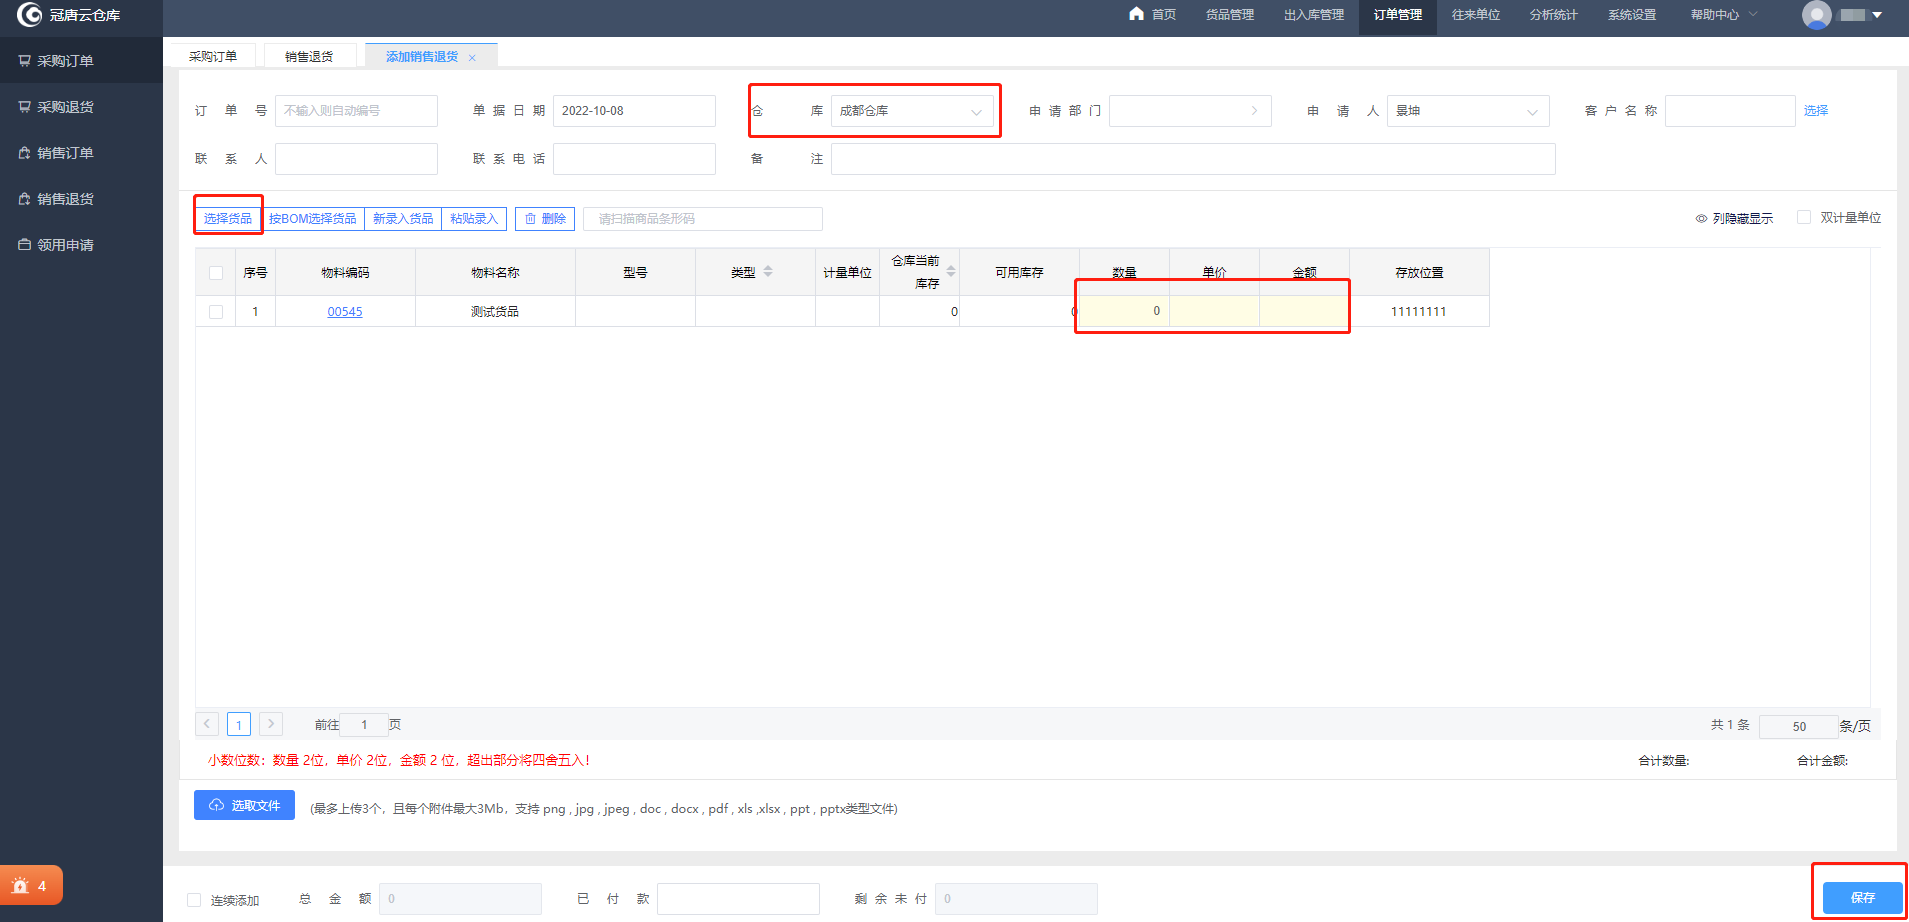Click the 联系电话 input field

pos(634,159)
